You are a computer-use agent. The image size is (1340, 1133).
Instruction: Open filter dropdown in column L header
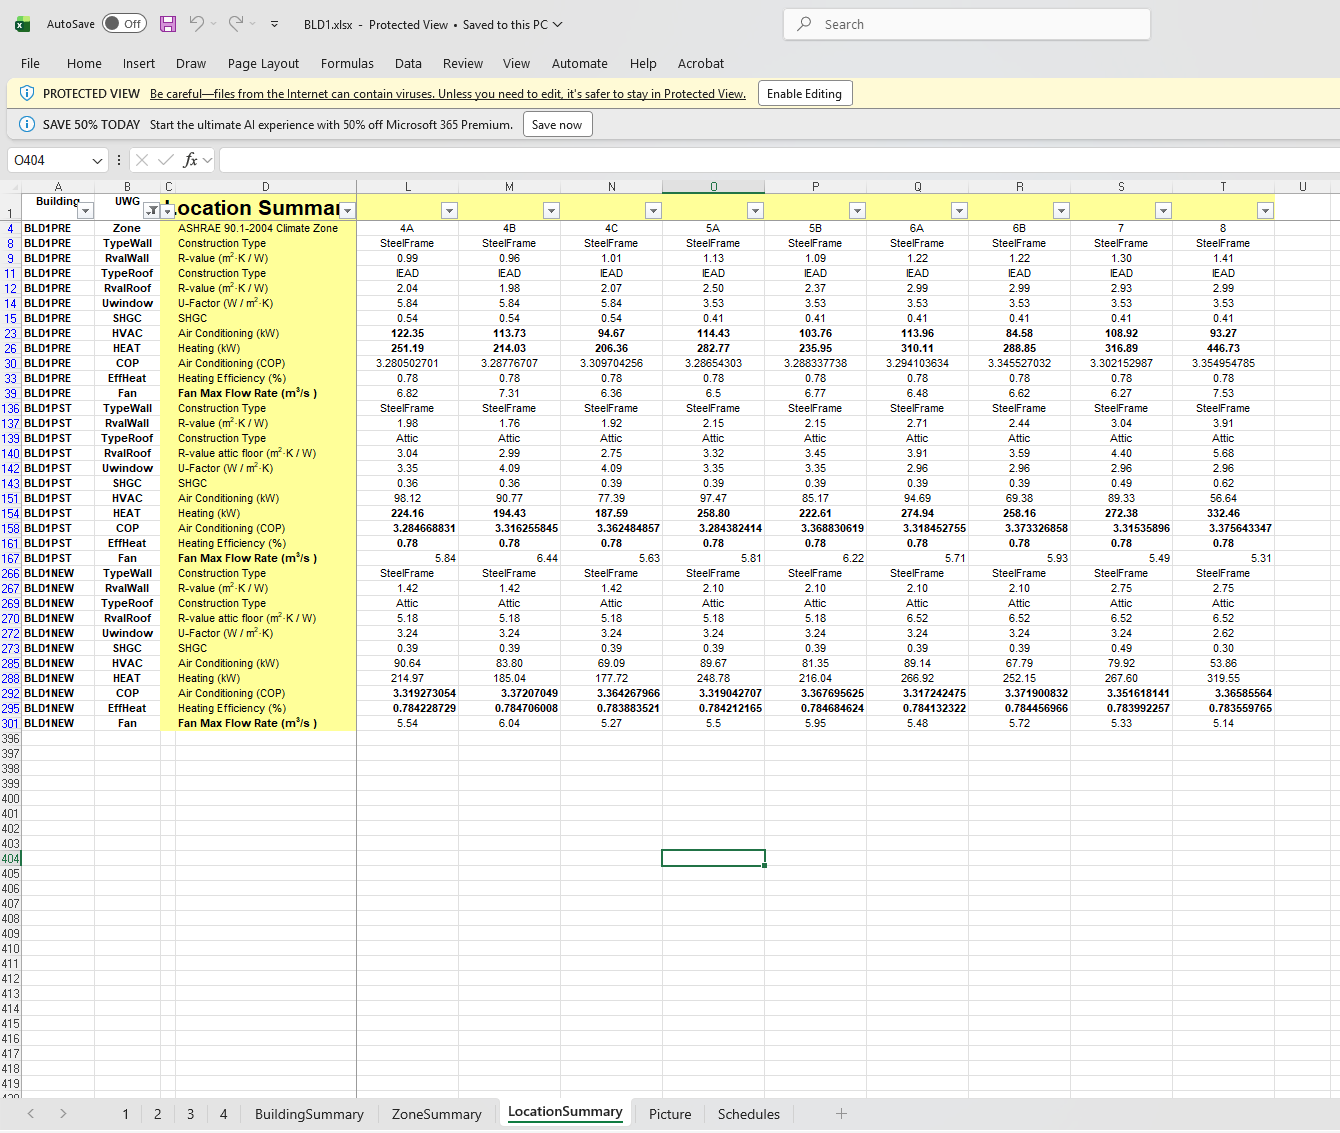pos(449,210)
